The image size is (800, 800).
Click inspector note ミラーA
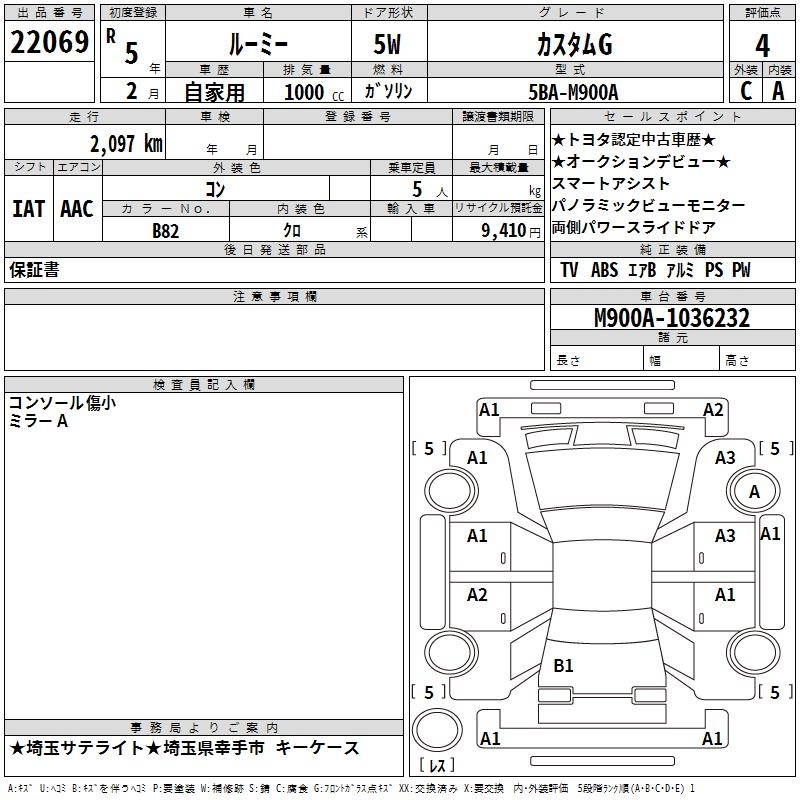pyautogui.click(x=38, y=421)
